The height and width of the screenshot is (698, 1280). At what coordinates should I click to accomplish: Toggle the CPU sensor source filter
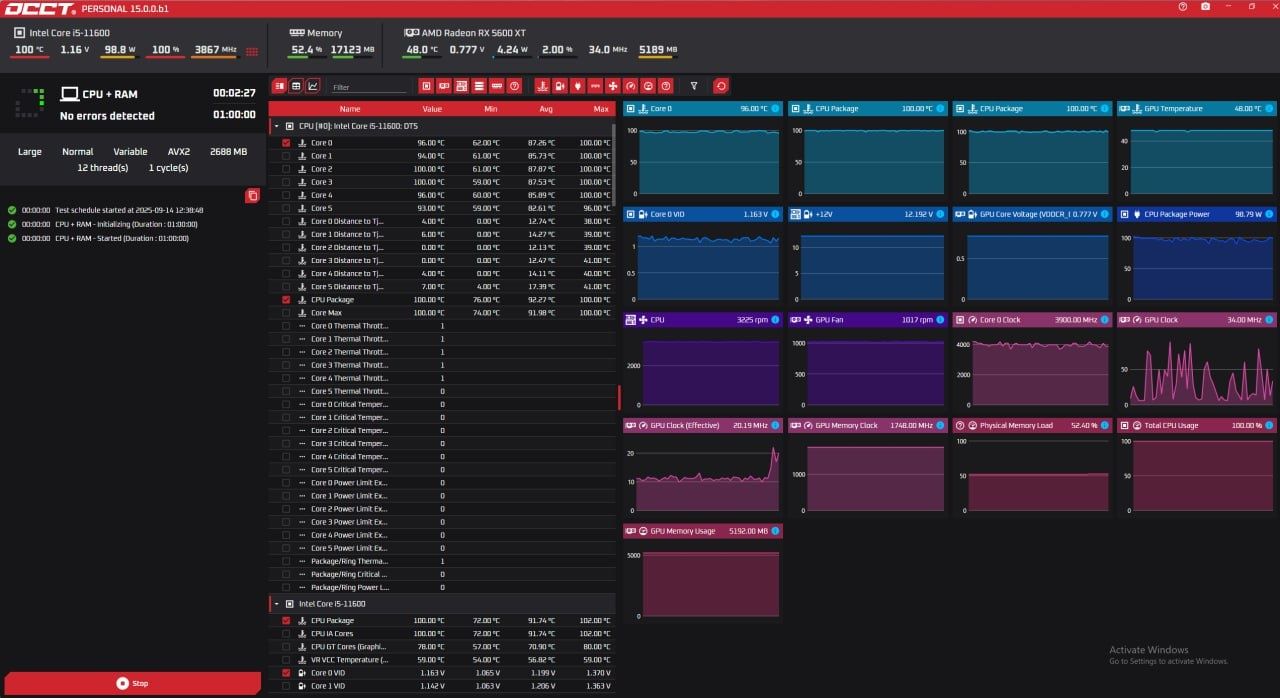[426, 86]
